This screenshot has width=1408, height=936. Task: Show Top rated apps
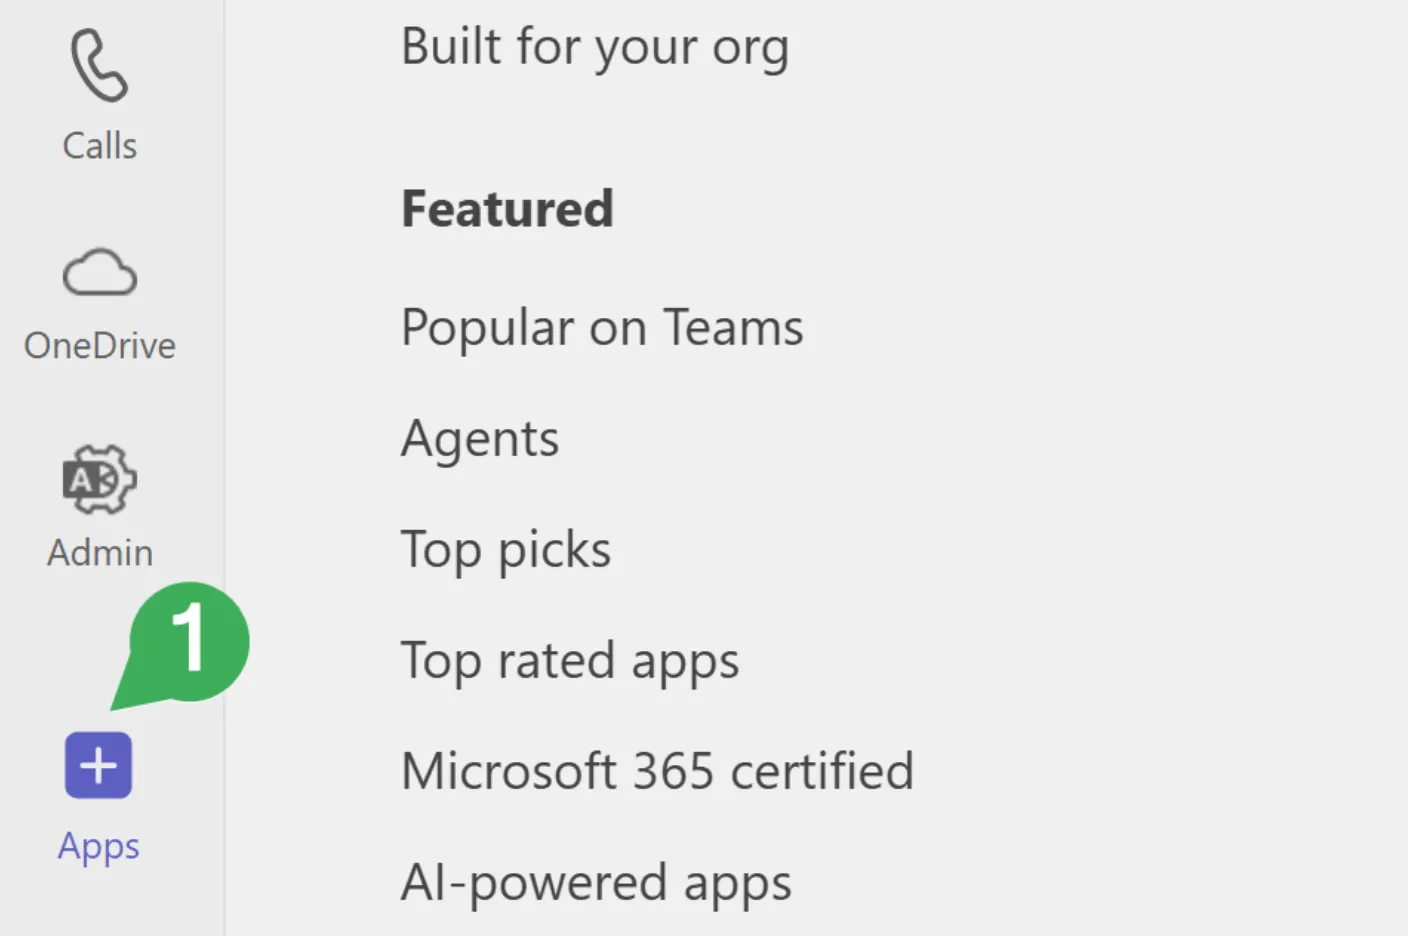click(x=570, y=661)
